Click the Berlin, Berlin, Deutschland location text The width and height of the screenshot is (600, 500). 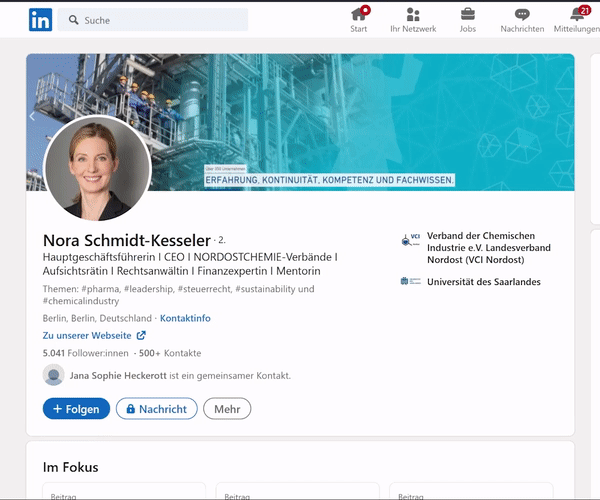97,318
